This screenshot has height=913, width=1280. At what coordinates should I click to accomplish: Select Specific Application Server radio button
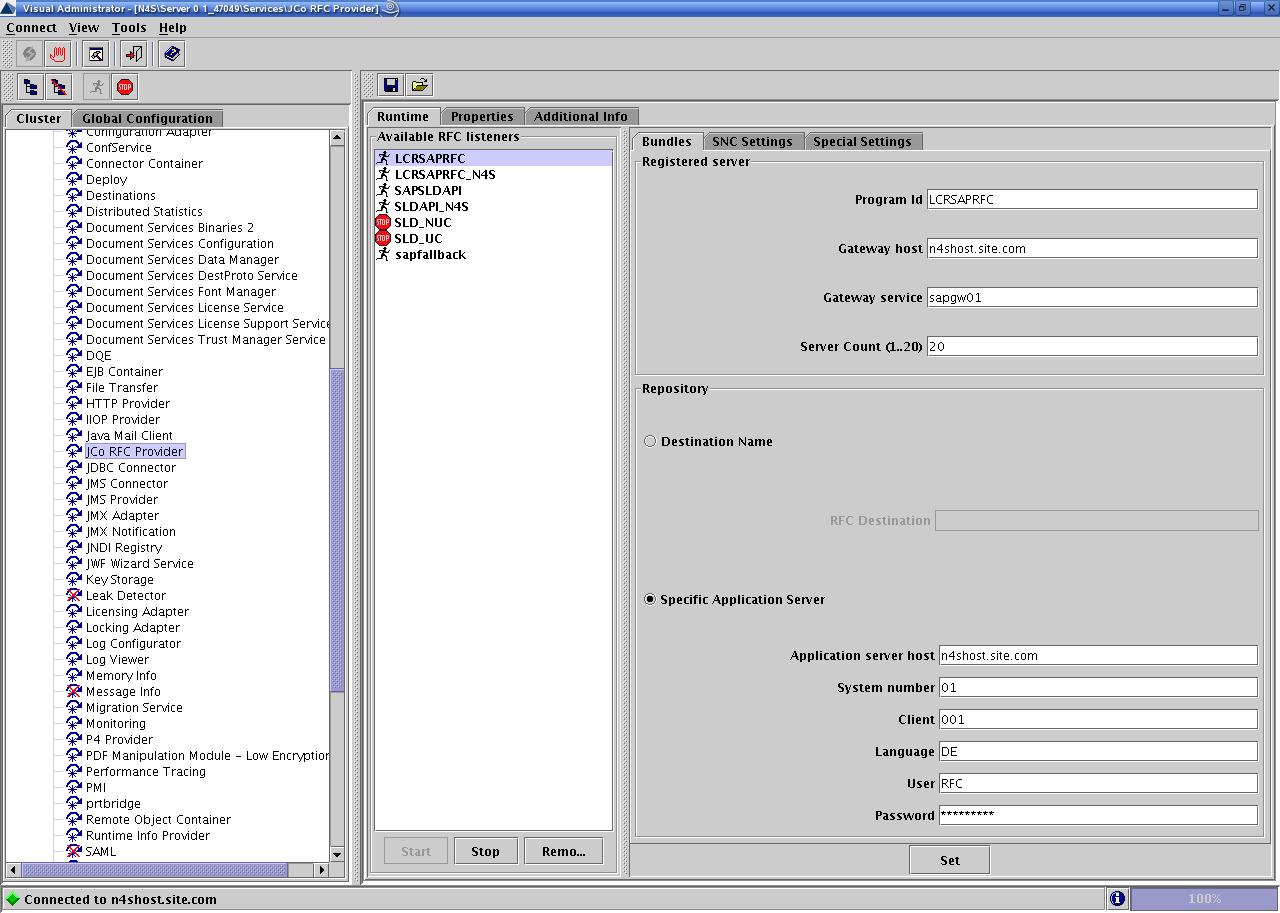tap(650, 599)
